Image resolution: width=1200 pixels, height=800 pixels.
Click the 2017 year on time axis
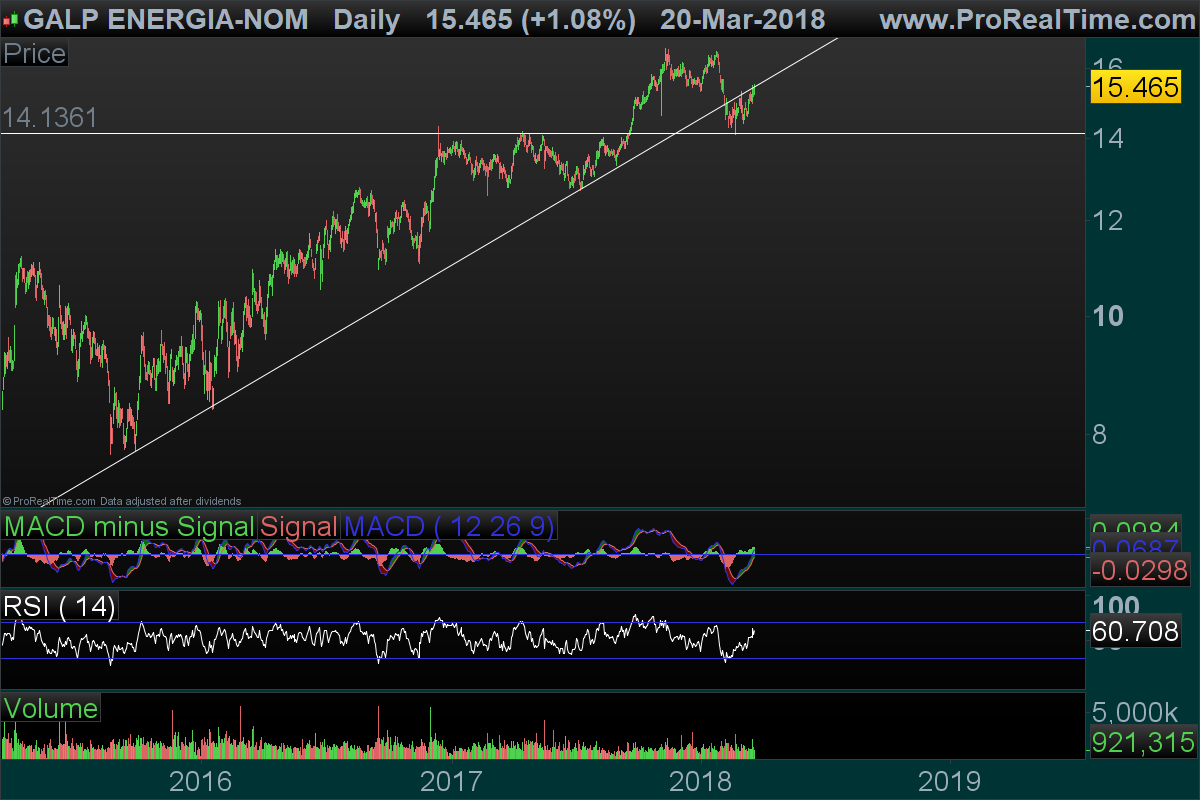[451, 780]
